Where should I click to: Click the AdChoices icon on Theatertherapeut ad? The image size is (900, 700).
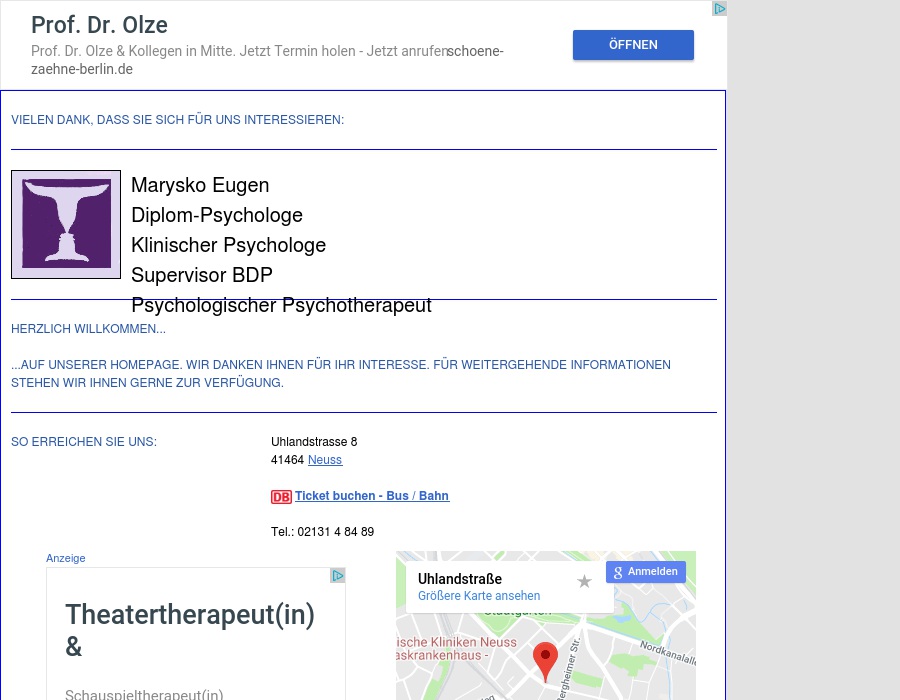pos(338,576)
